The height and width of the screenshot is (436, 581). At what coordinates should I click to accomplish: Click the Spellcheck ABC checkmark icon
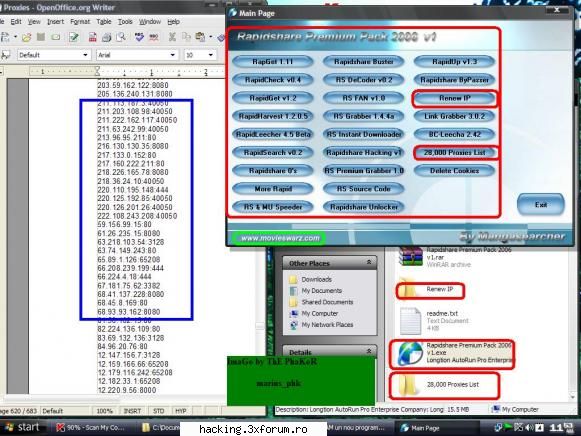tap(139, 37)
